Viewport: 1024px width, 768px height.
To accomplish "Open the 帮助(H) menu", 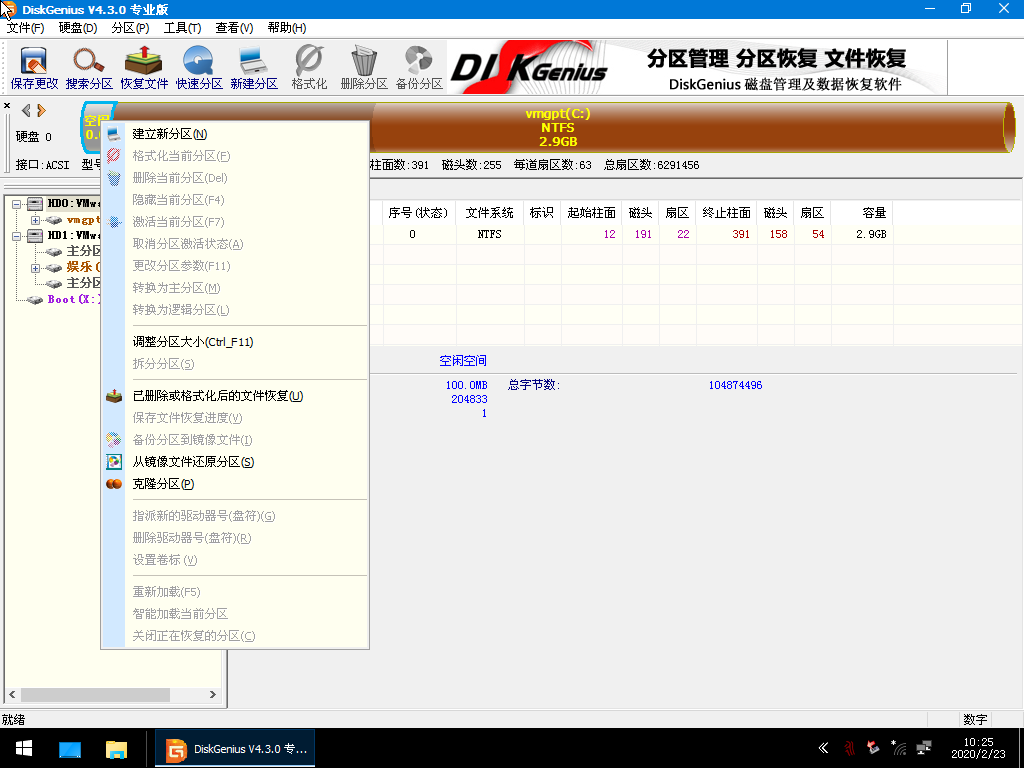I will pos(287,28).
